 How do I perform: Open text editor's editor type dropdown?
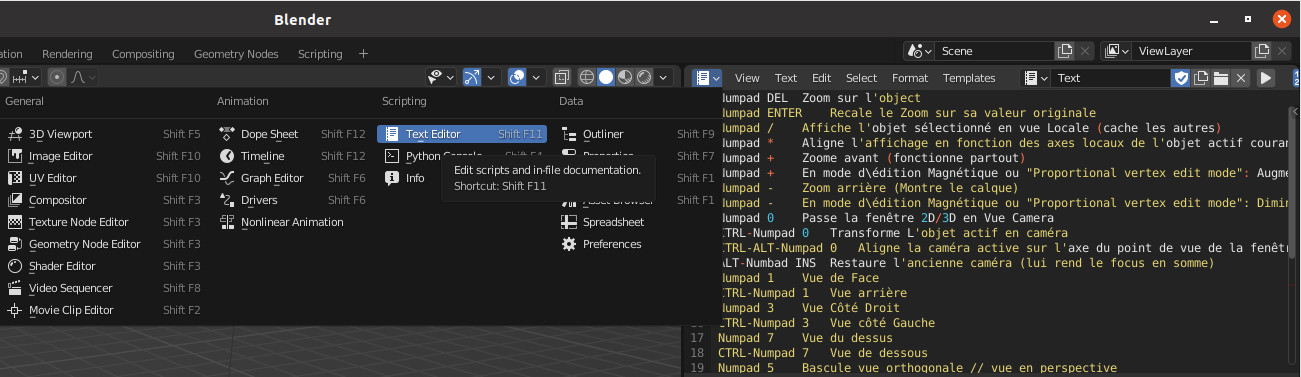pos(708,77)
